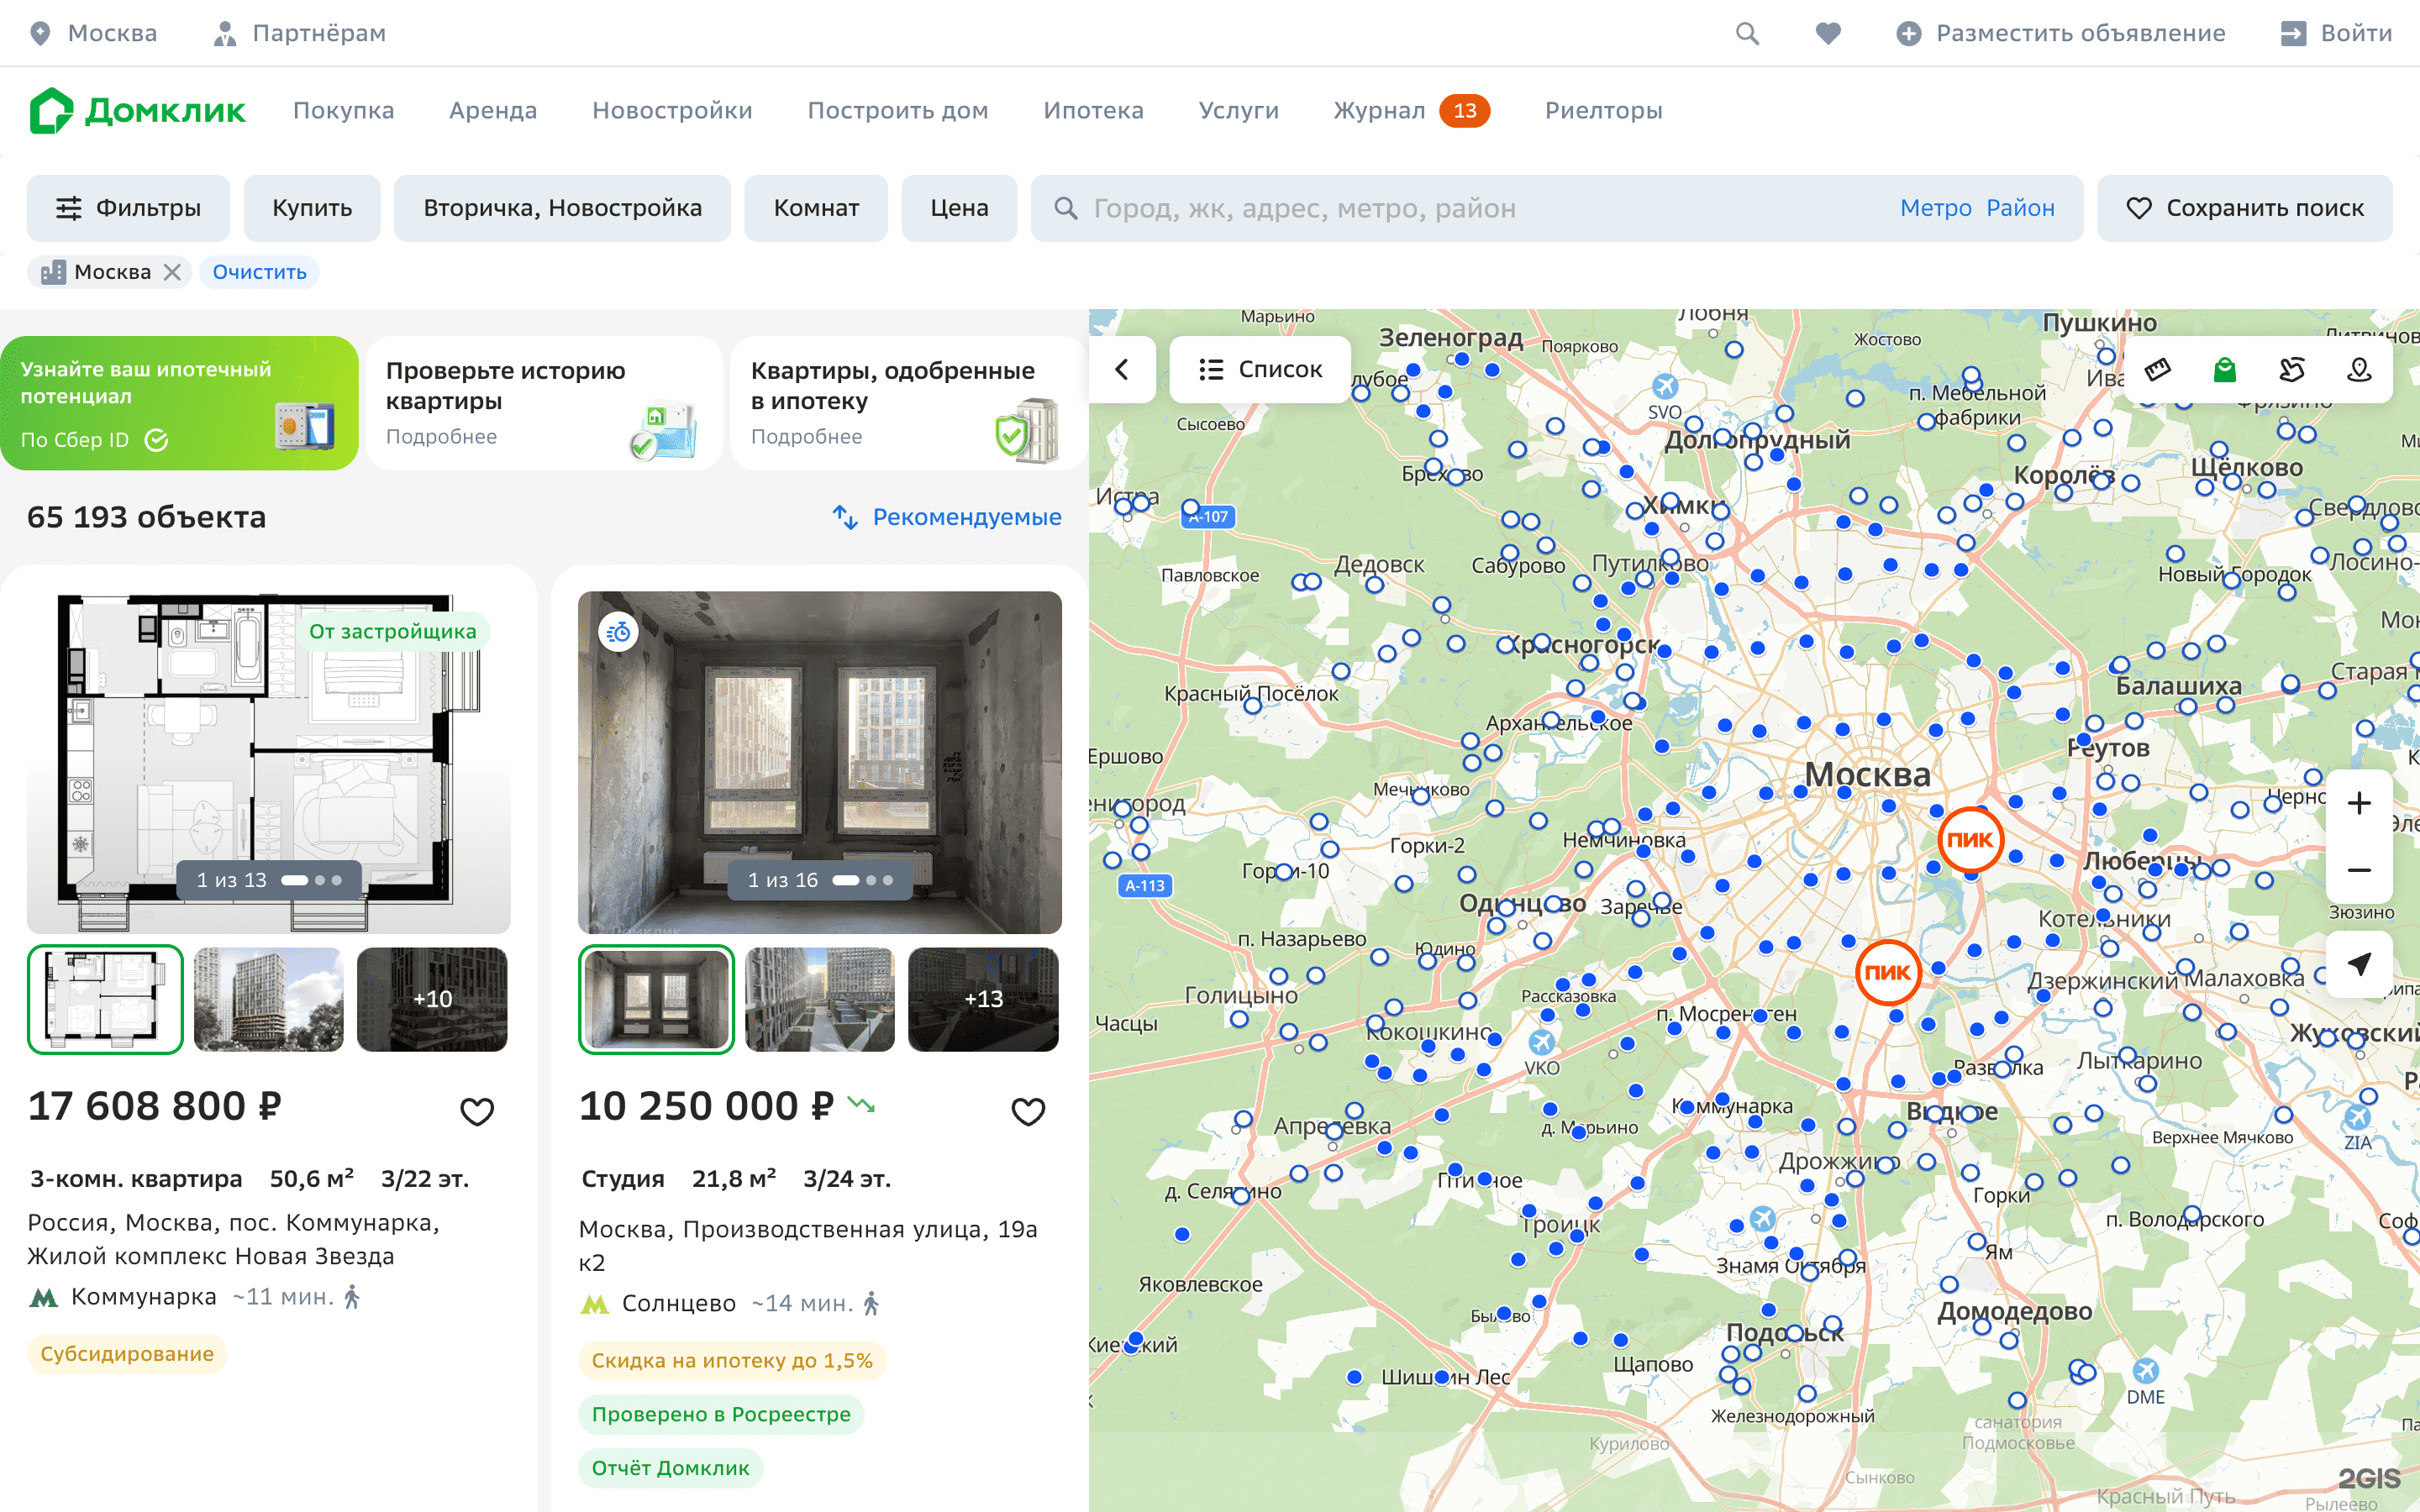Click Разместить объявление plus button
Screen dimensions: 2420x1512
2061,33
